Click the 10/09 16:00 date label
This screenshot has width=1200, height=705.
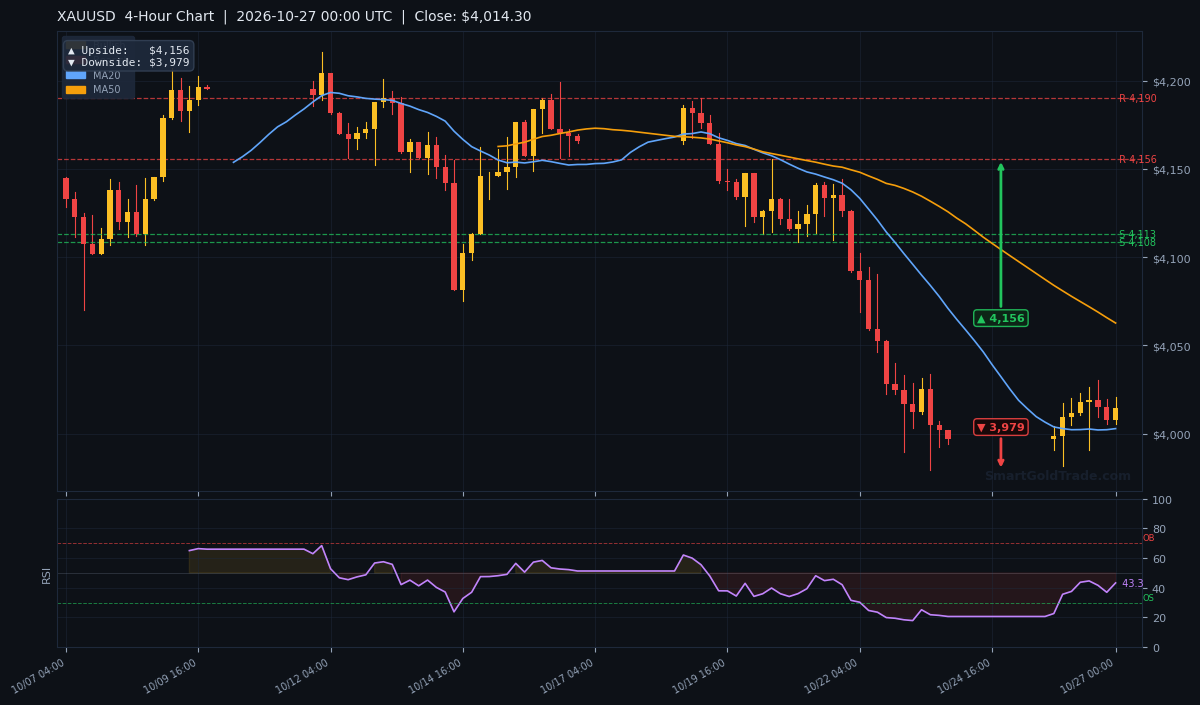pos(172,676)
